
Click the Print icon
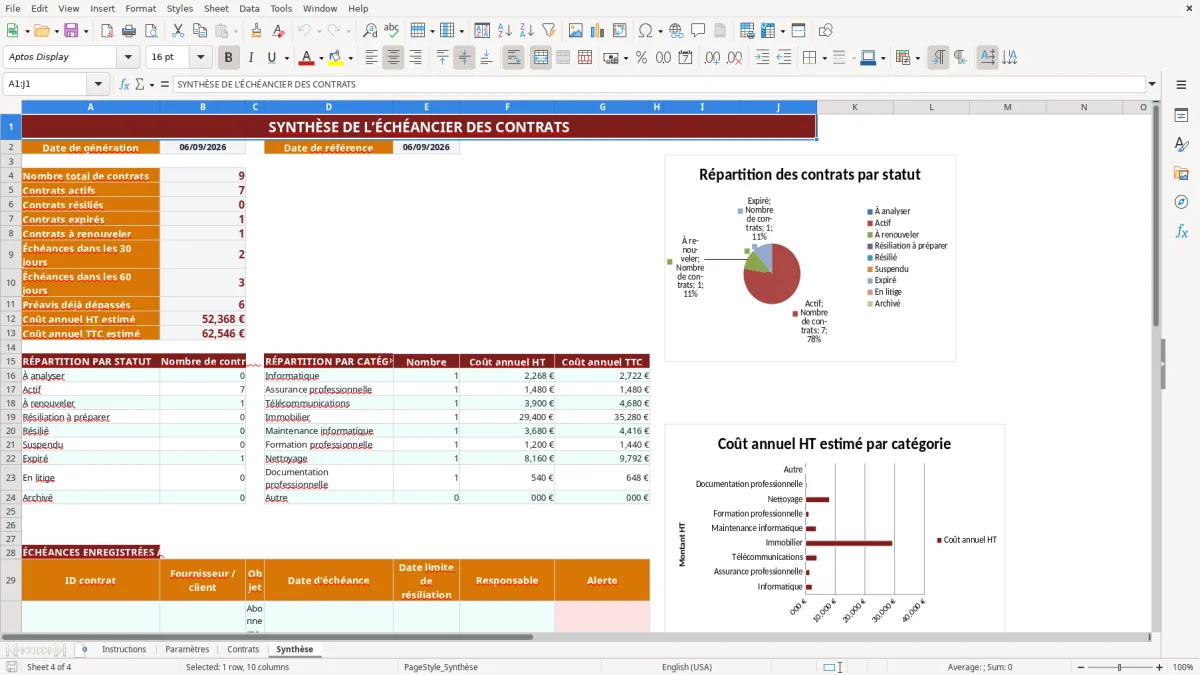click(128, 31)
